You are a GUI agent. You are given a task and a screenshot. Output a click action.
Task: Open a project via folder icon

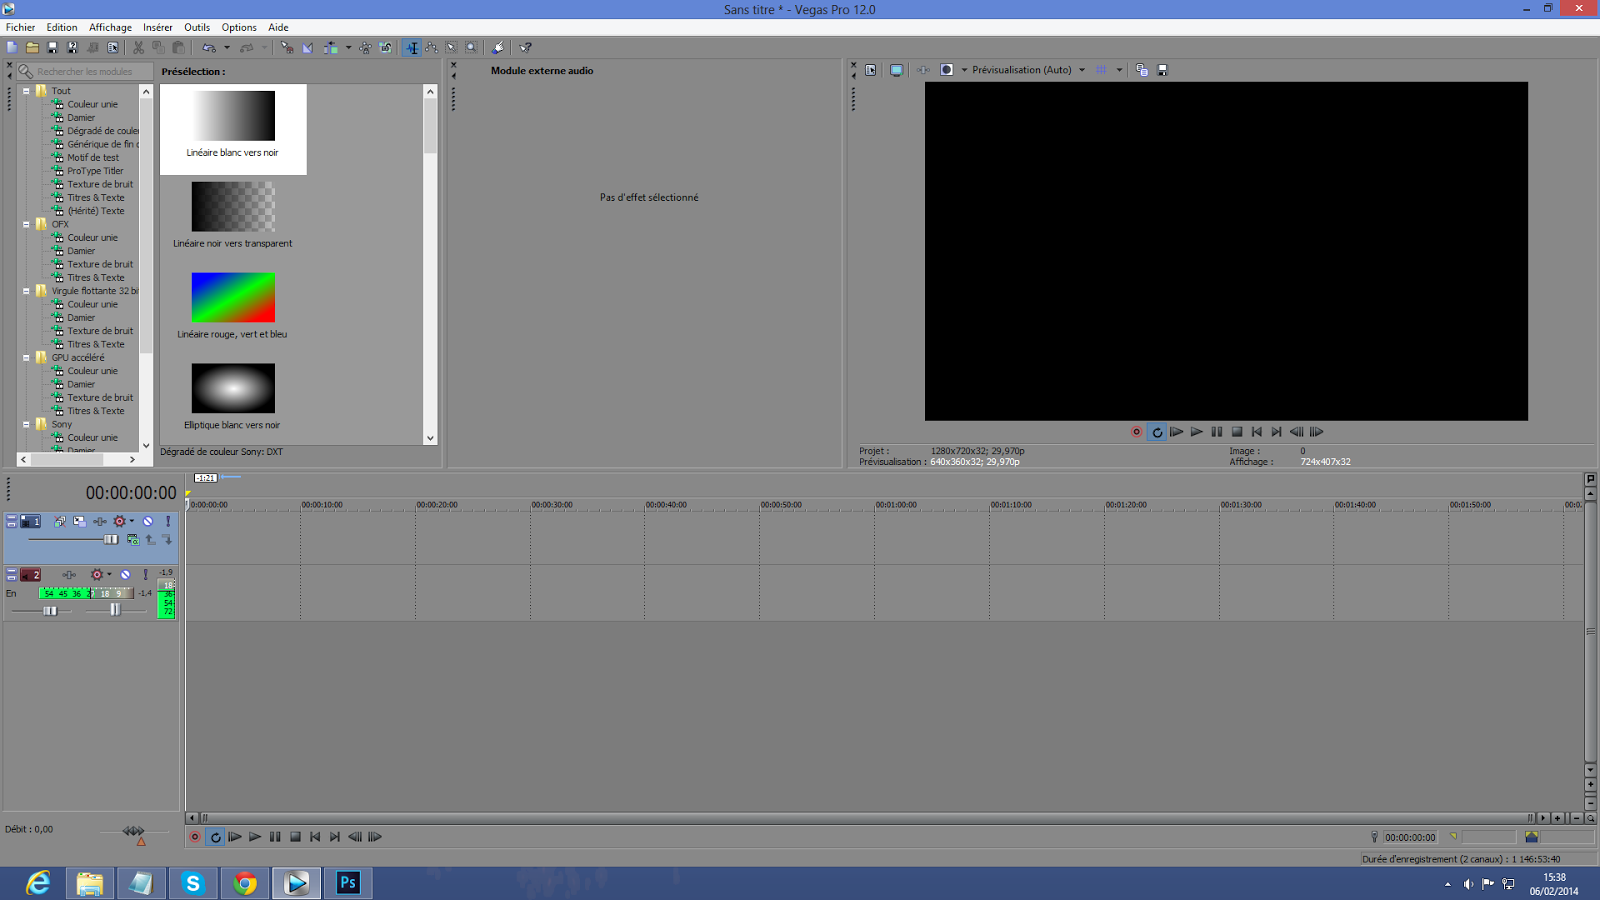pos(32,47)
